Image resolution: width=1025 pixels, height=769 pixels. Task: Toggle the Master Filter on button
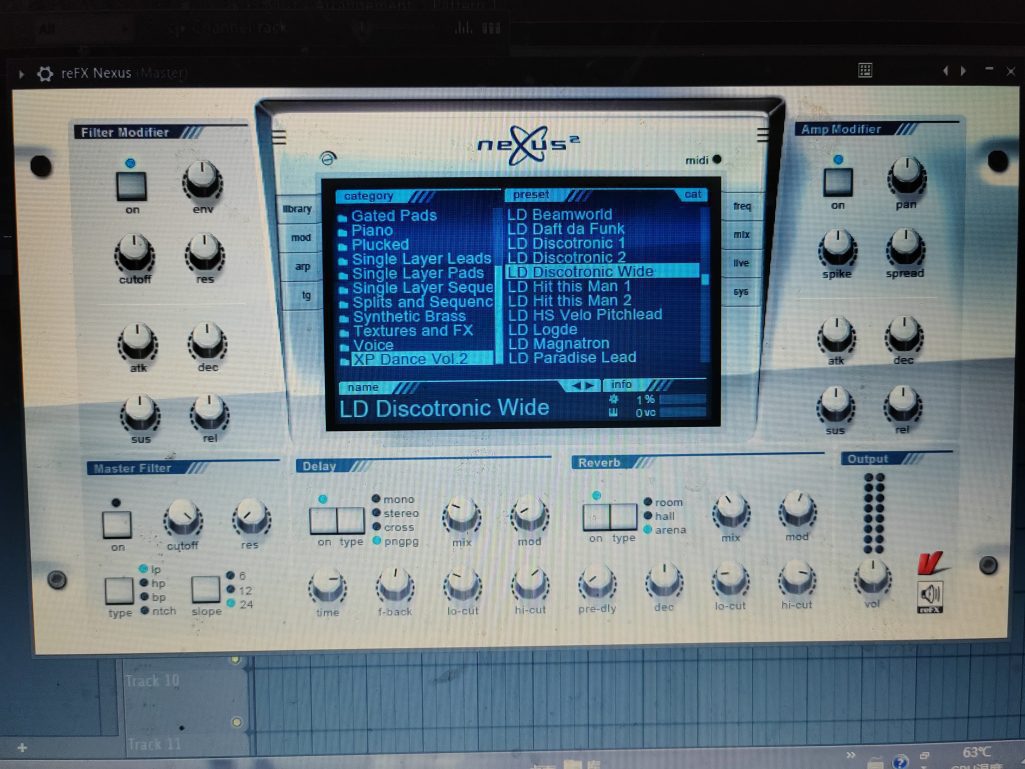click(x=117, y=524)
